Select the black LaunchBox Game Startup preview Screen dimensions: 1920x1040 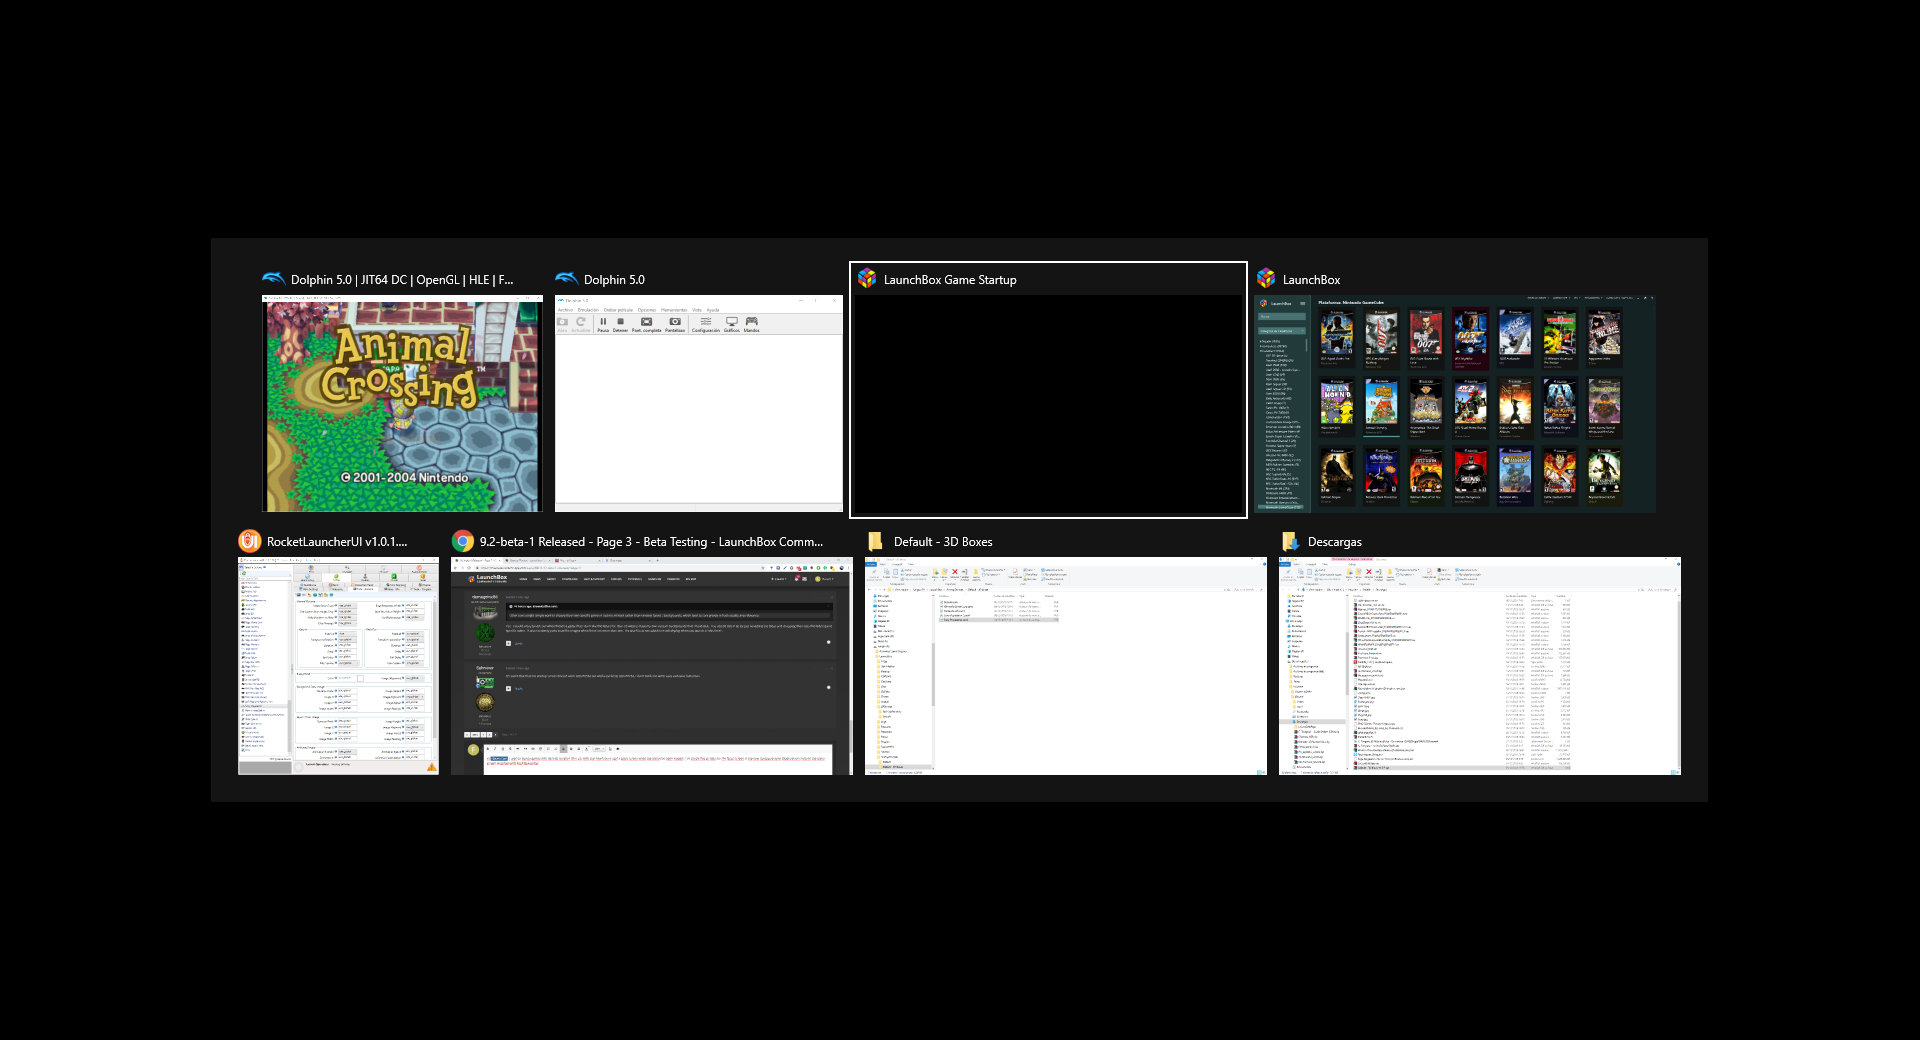coord(1048,403)
